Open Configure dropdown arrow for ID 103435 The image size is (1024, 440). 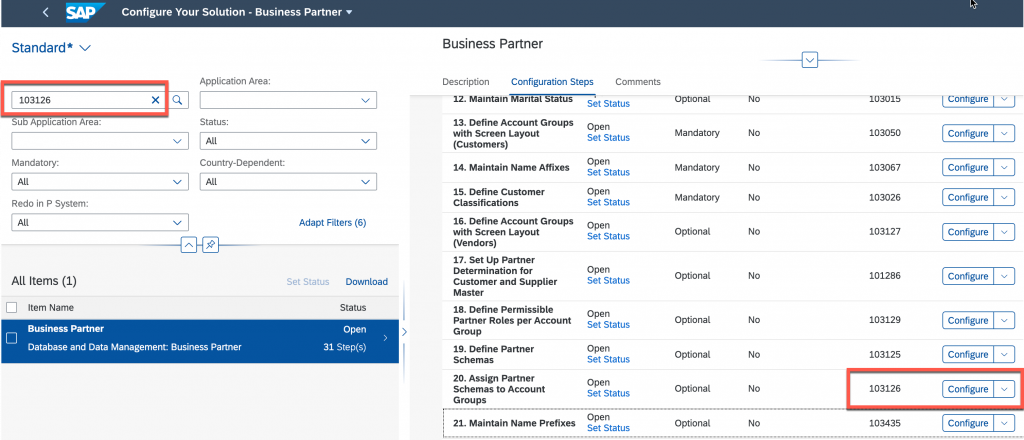tap(1004, 423)
